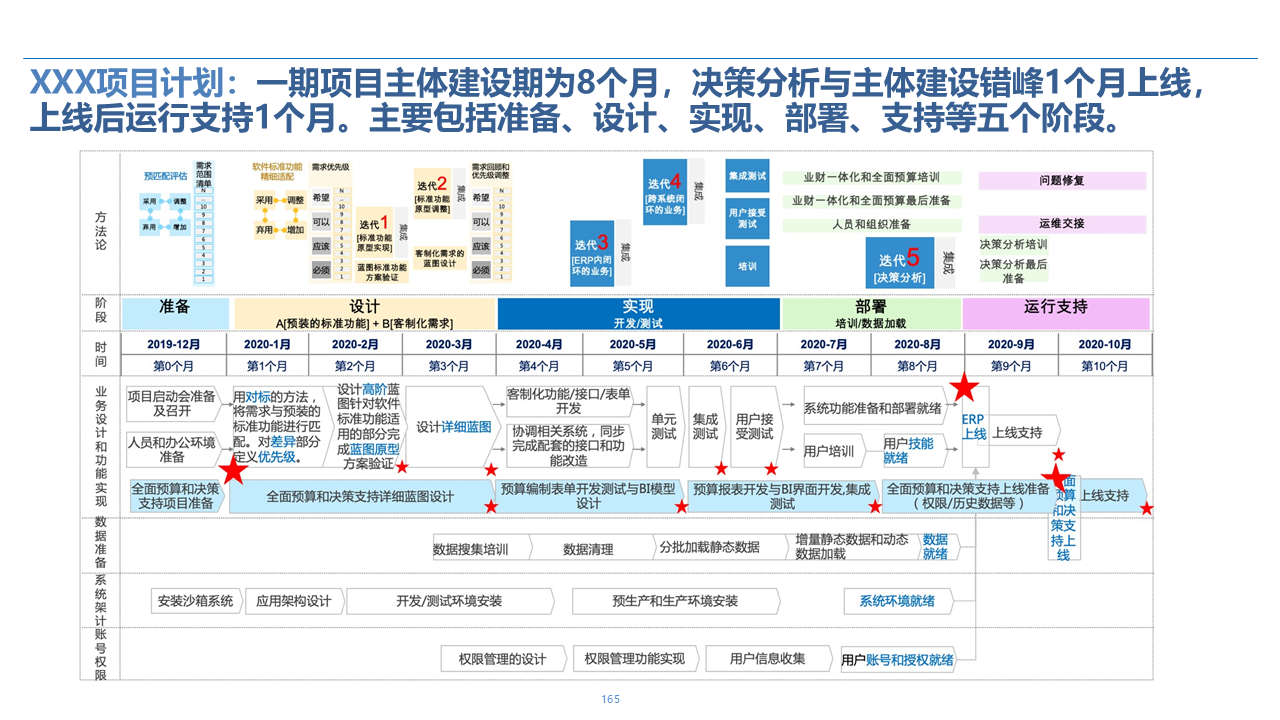Click 权限管理的设计 box

click(503, 658)
